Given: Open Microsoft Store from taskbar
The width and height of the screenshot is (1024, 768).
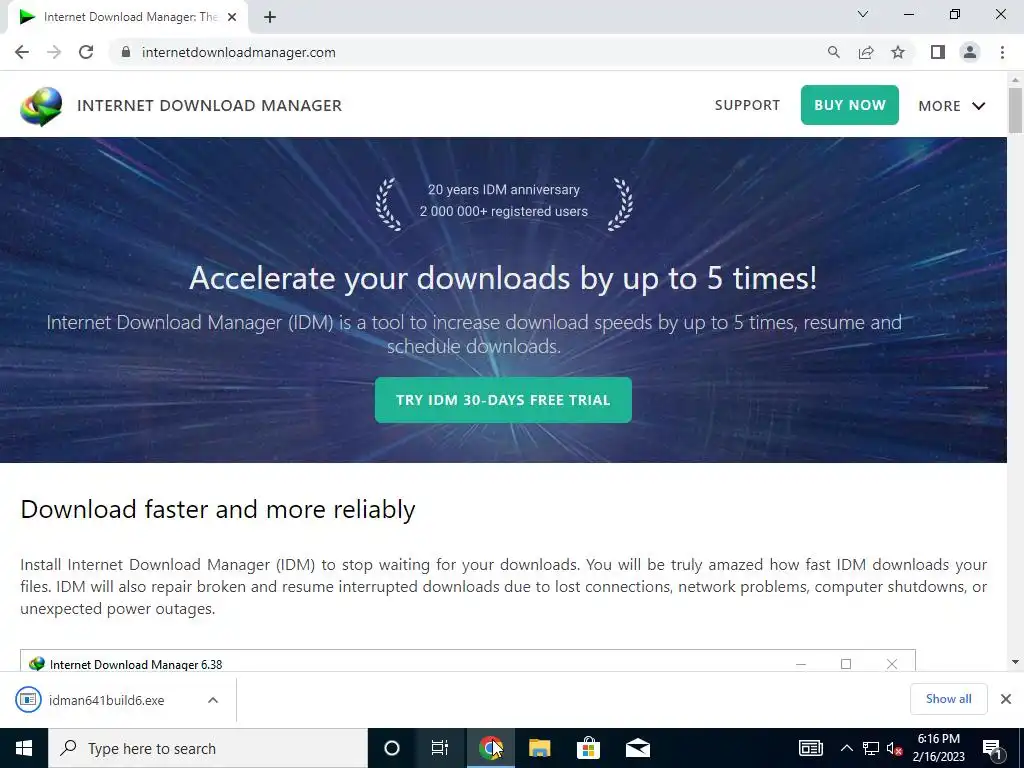Looking at the screenshot, I should click(588, 748).
